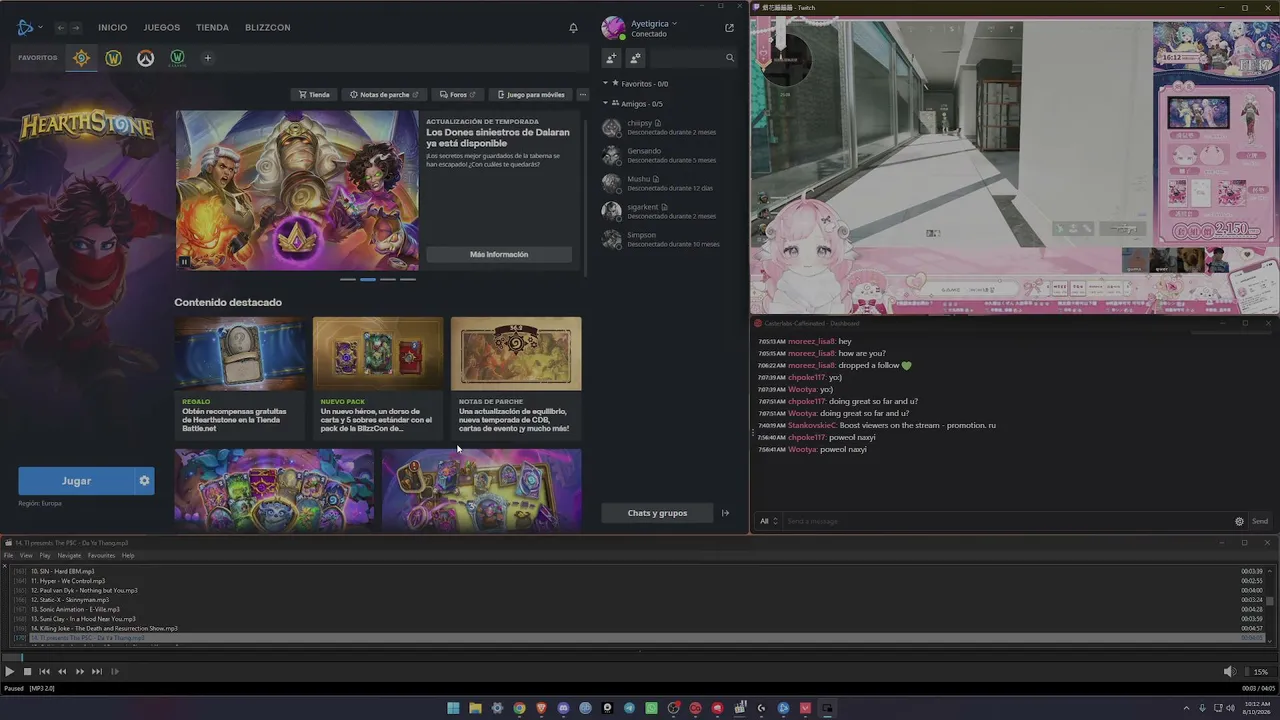Image resolution: width=1280 pixels, height=720 pixels.
Task: Open the NOTAS DE PARCHE card
Action: pos(516,378)
